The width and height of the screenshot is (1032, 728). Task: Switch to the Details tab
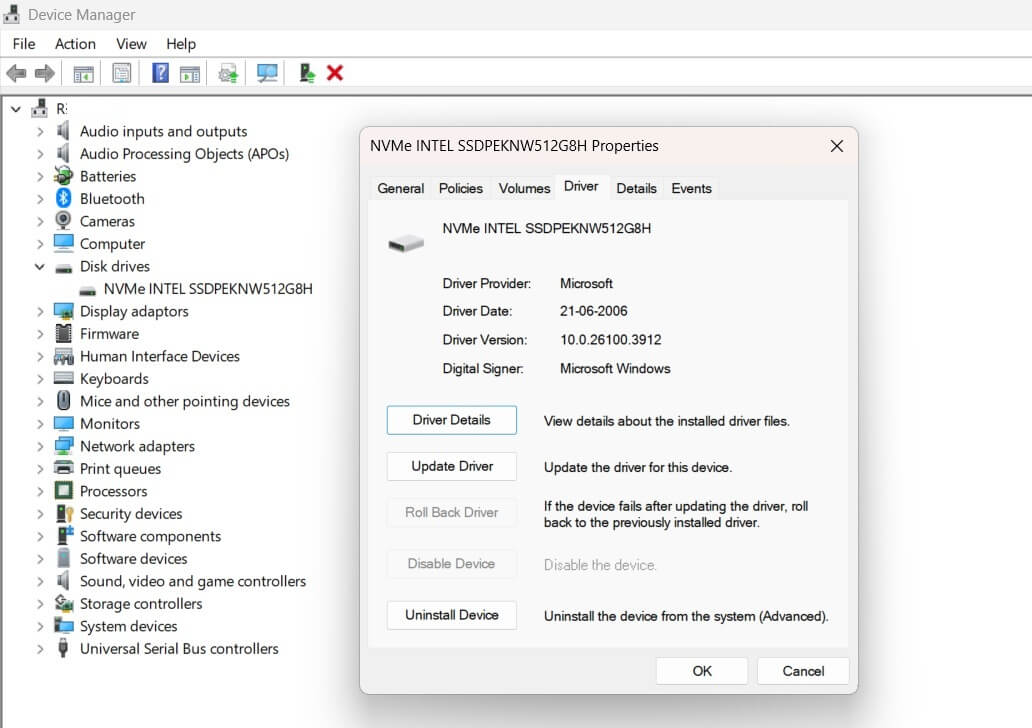point(637,188)
